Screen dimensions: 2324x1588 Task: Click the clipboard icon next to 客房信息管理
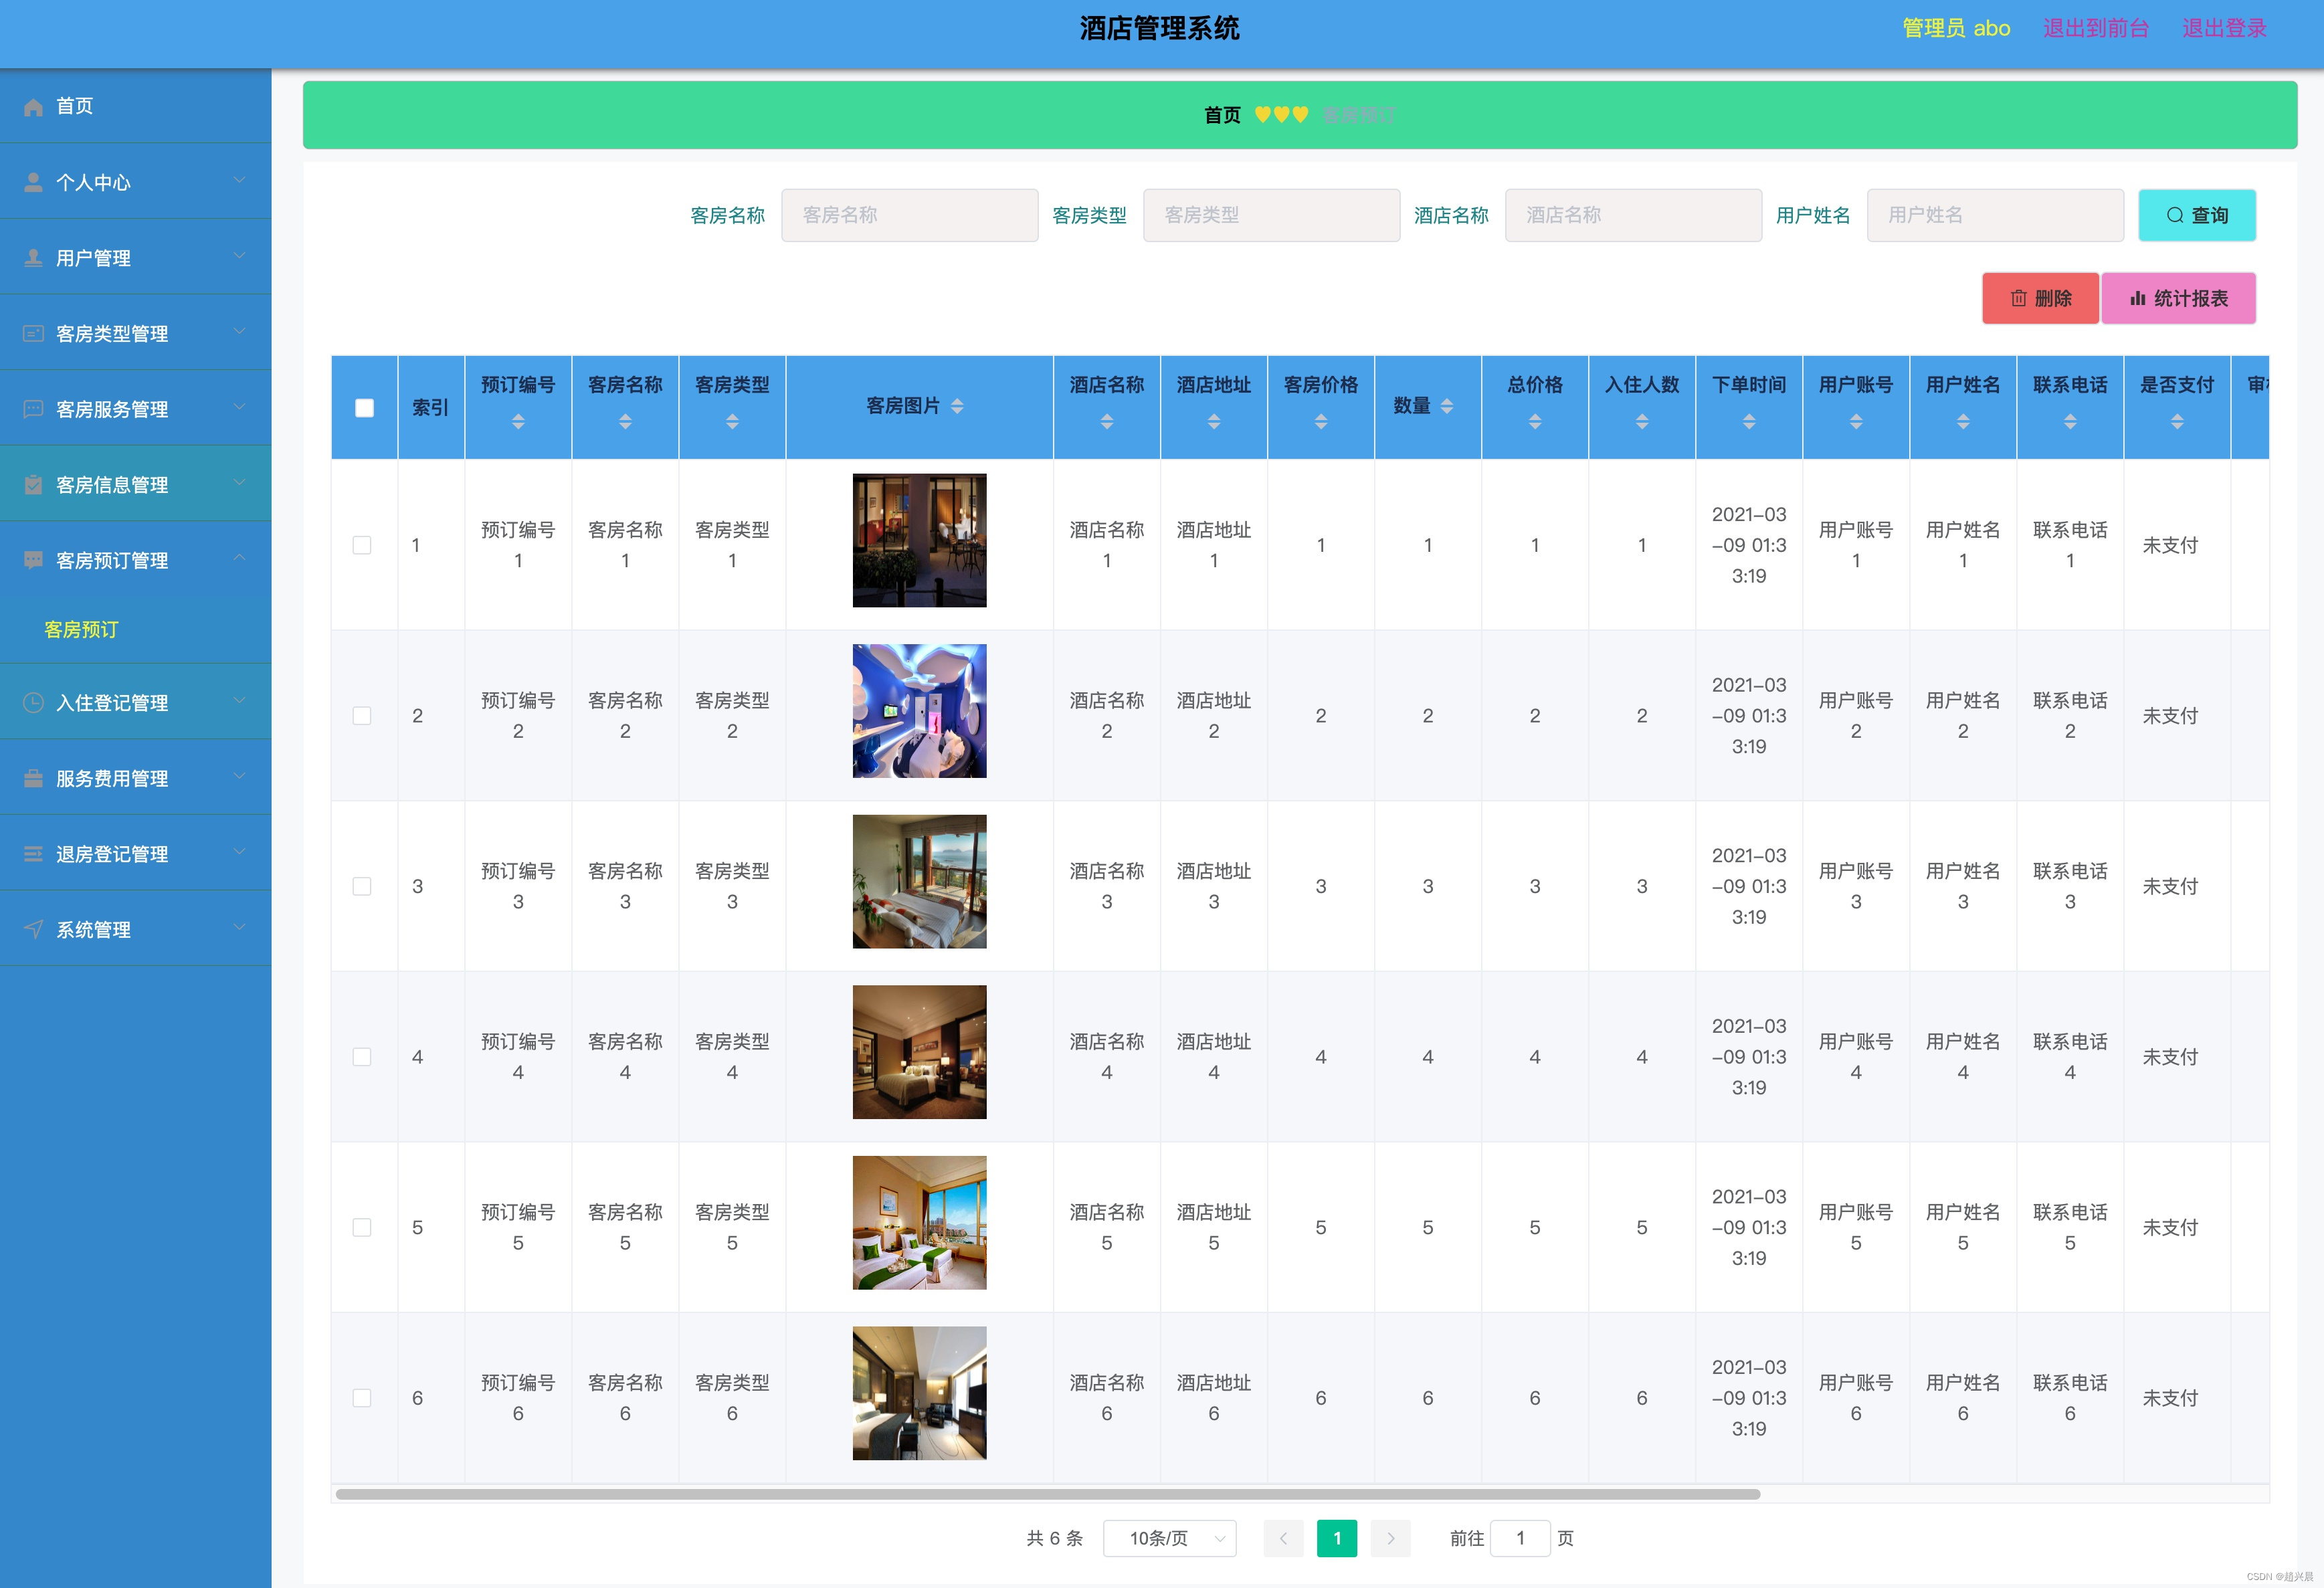[33, 485]
